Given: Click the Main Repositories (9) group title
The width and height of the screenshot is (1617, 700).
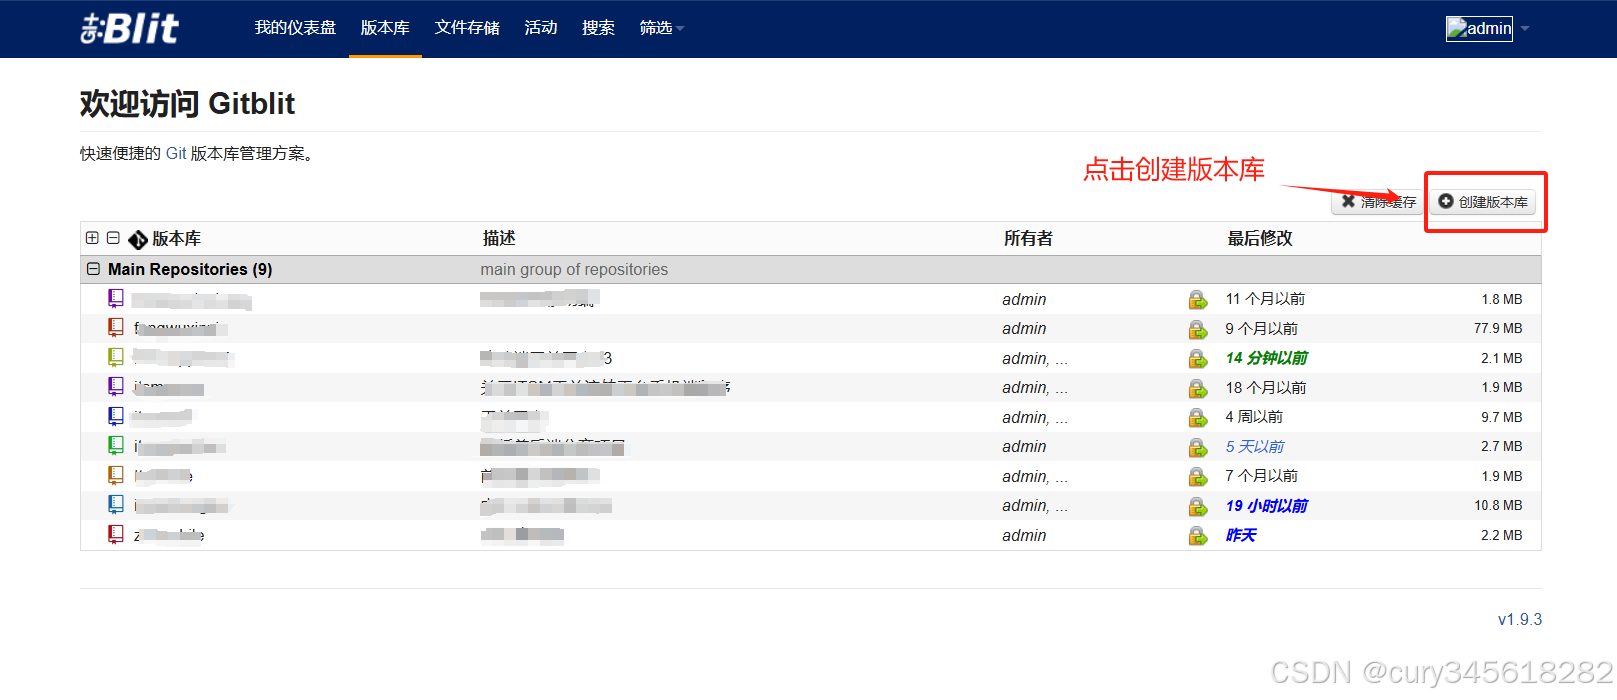Looking at the screenshot, I should point(190,270).
